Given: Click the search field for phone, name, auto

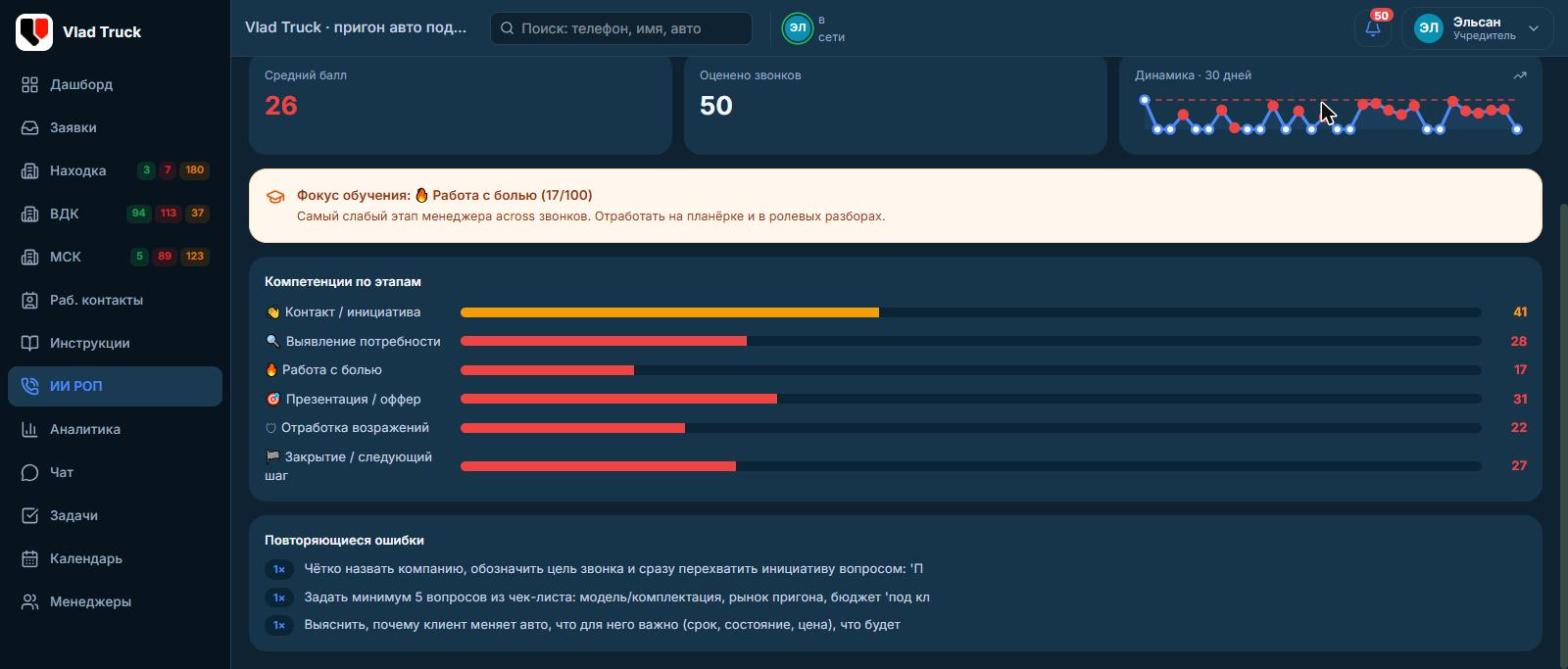Looking at the screenshot, I should 621,29.
